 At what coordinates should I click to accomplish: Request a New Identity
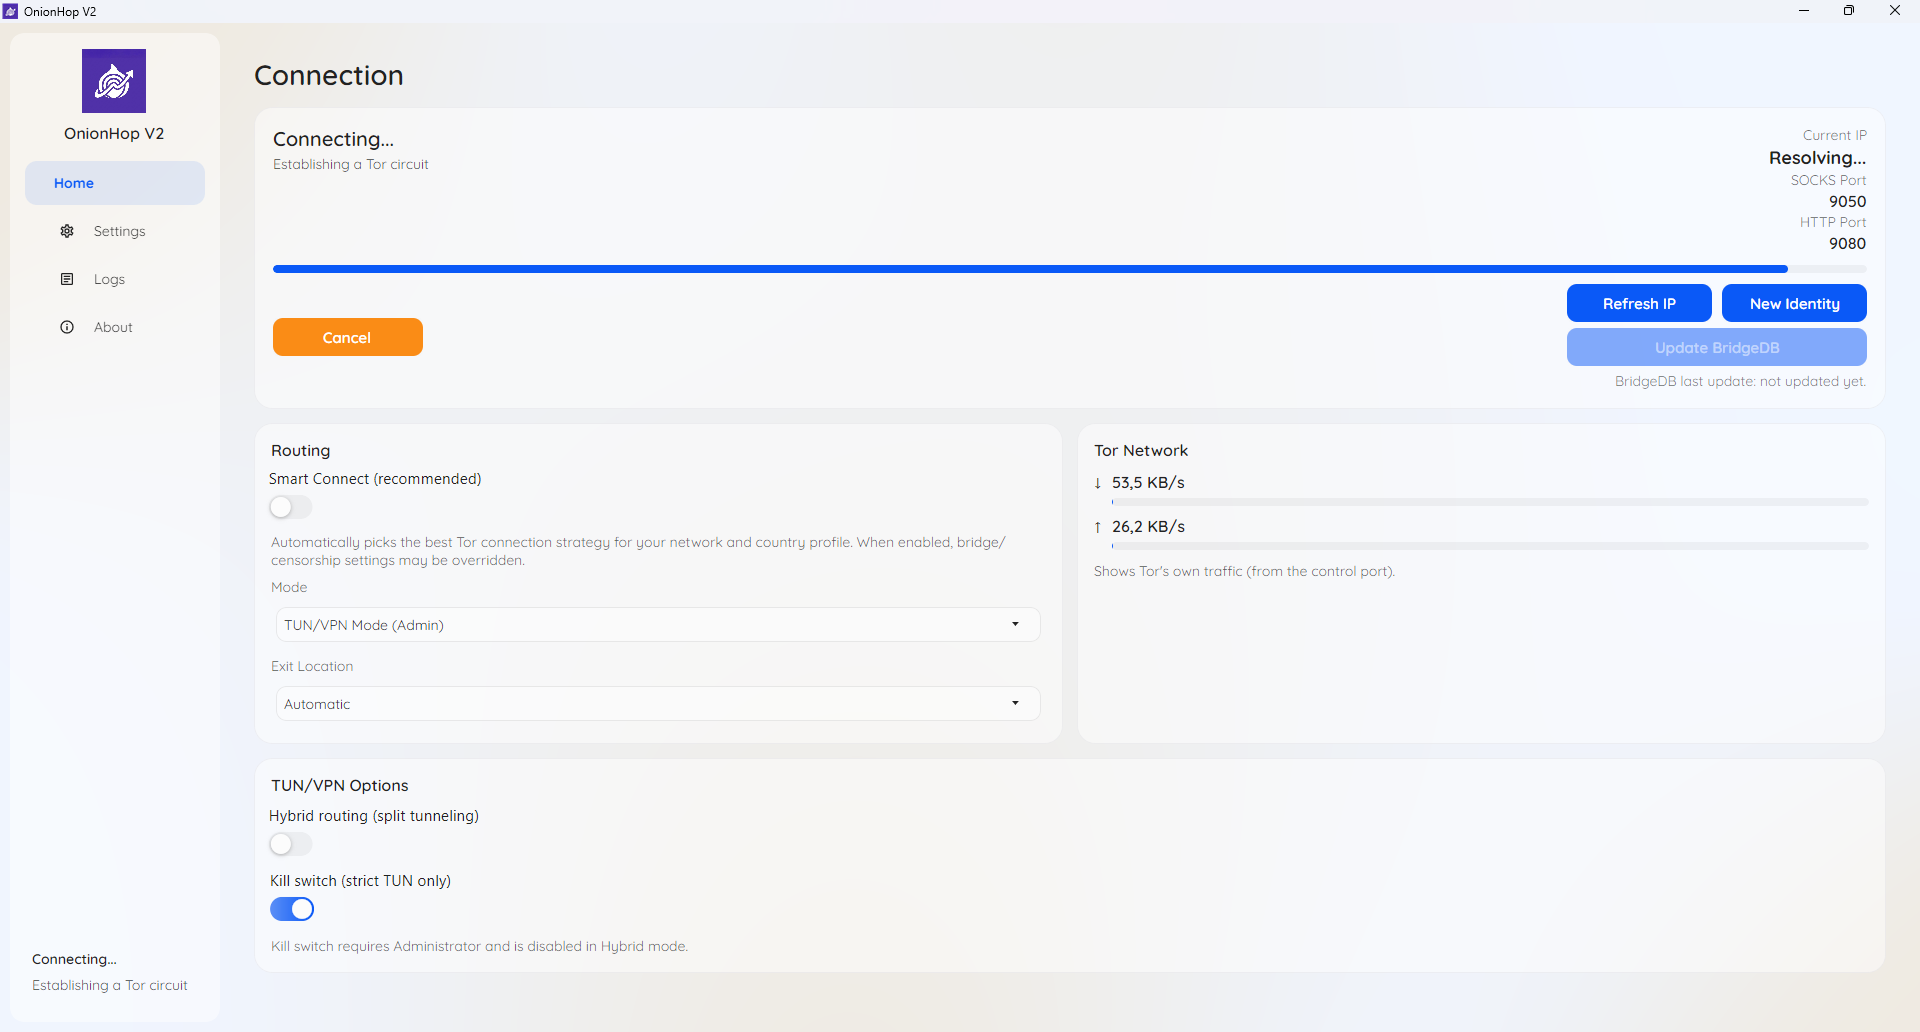tap(1794, 303)
